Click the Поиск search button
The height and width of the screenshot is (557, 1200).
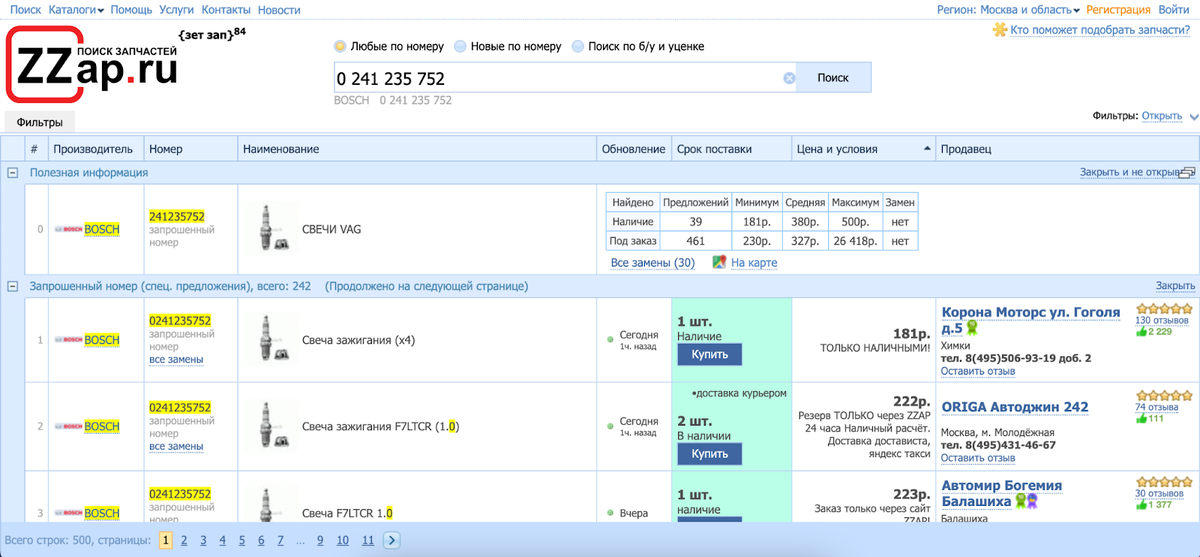(x=833, y=78)
